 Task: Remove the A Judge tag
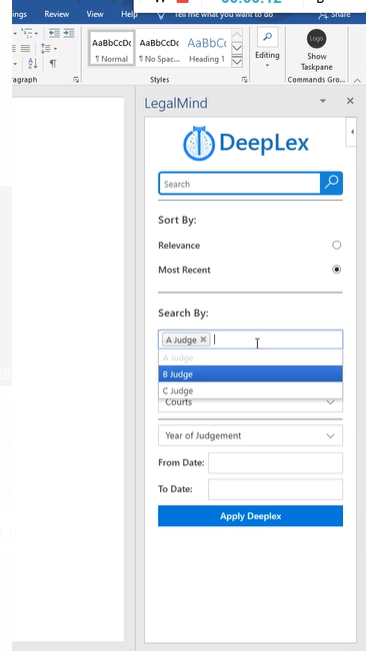(x=203, y=340)
